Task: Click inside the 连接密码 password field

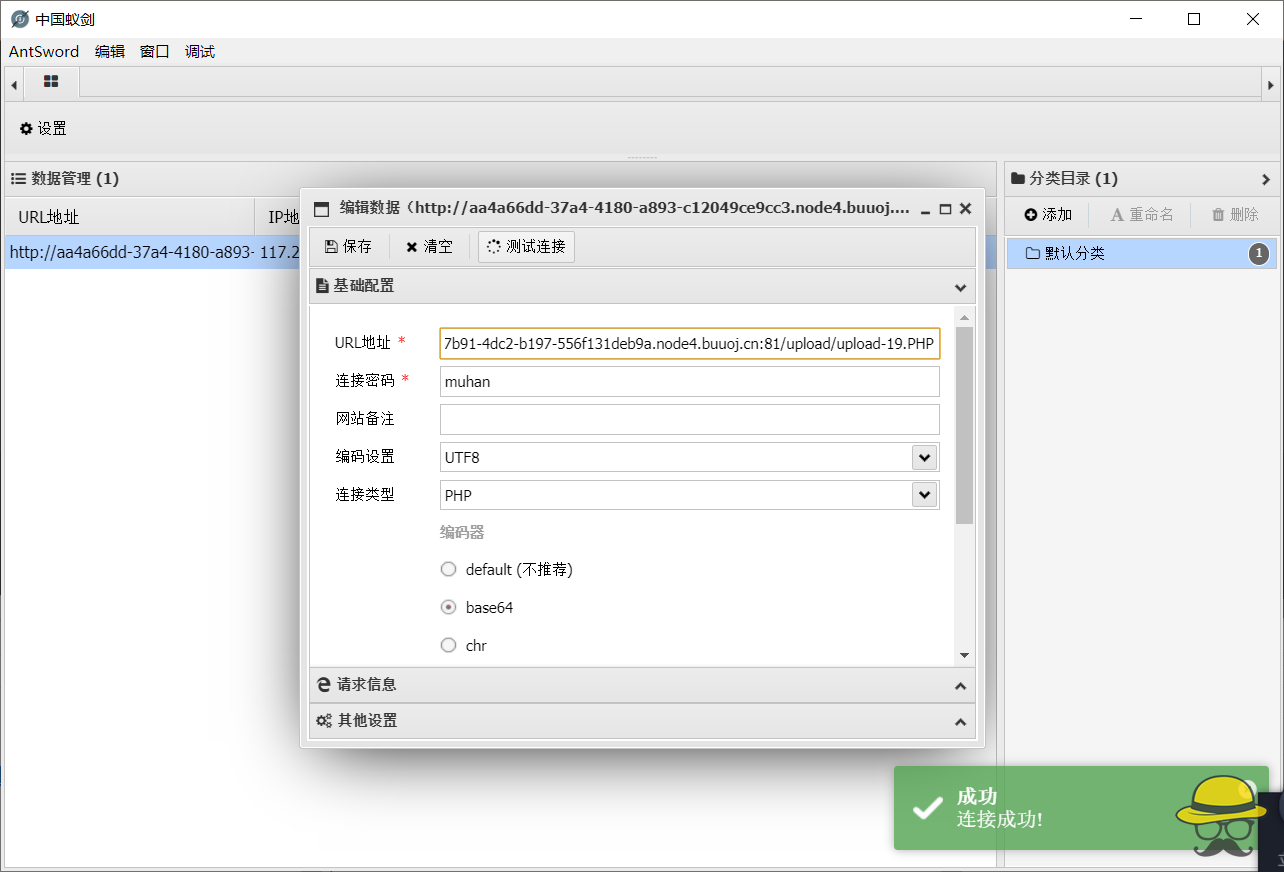Action: [689, 381]
